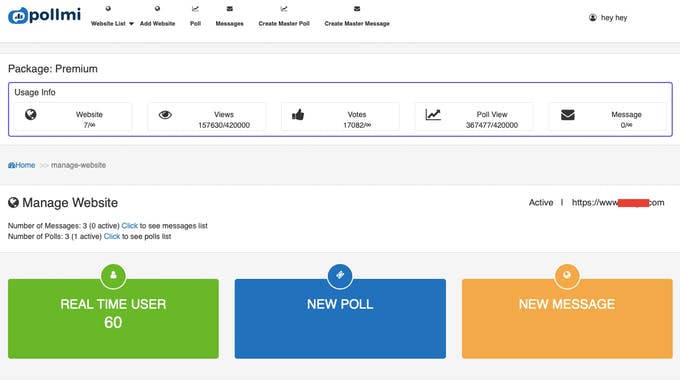The height and width of the screenshot is (380, 680).
Task: Click the Votes count 17082
Action: pyautogui.click(x=357, y=125)
